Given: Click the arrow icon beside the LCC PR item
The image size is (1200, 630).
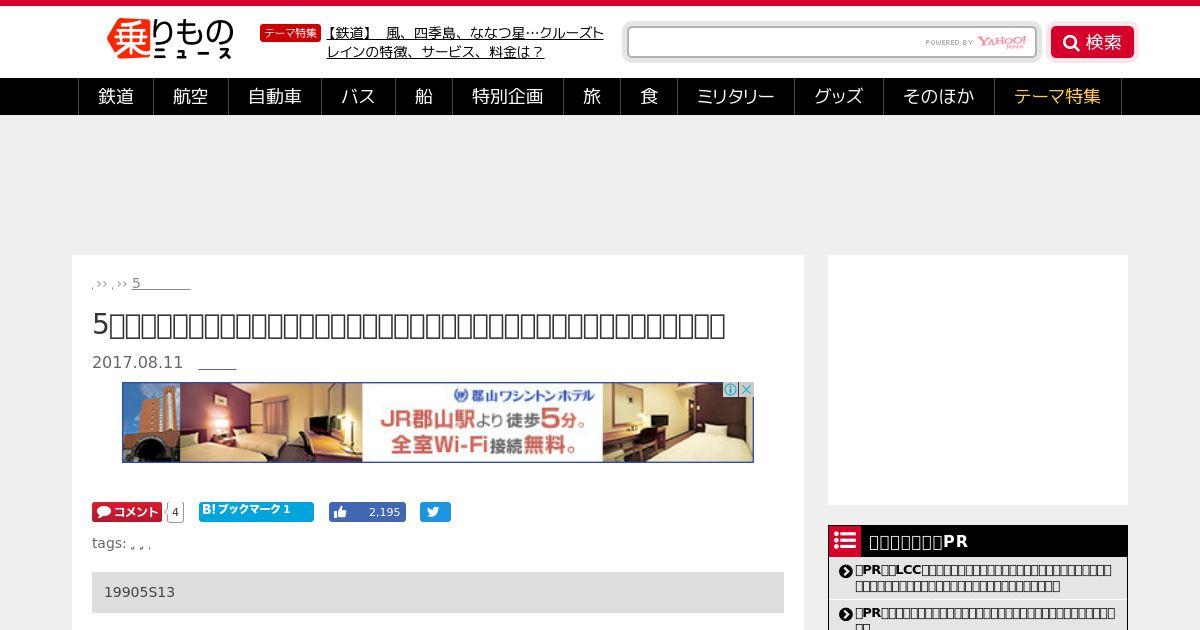Looking at the screenshot, I should pyautogui.click(x=845, y=573).
